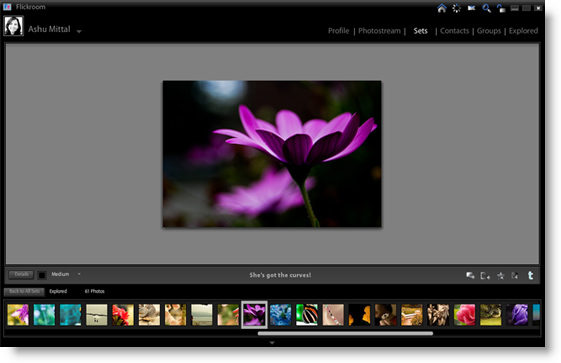
Task: Click the '61 Photos' count label
Action: pos(94,291)
